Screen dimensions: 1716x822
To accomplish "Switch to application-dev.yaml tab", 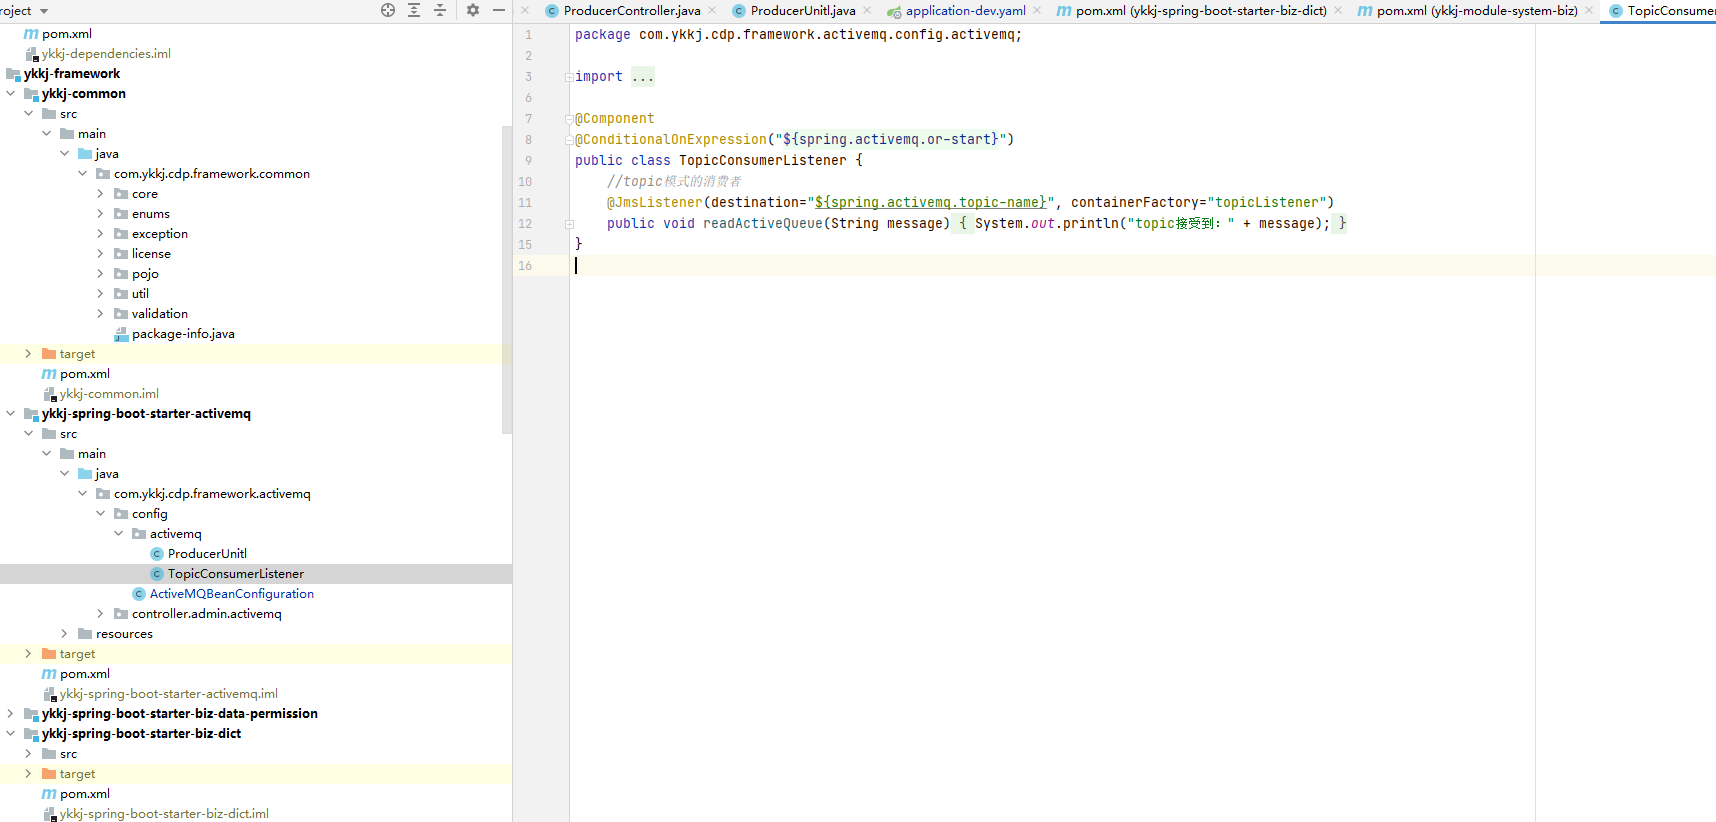I will point(965,11).
